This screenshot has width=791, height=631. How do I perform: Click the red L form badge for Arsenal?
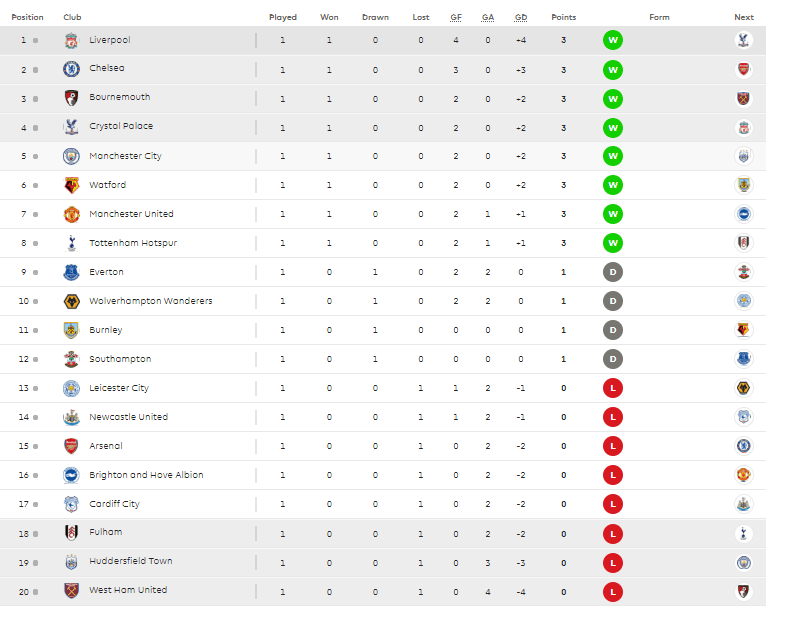click(612, 446)
